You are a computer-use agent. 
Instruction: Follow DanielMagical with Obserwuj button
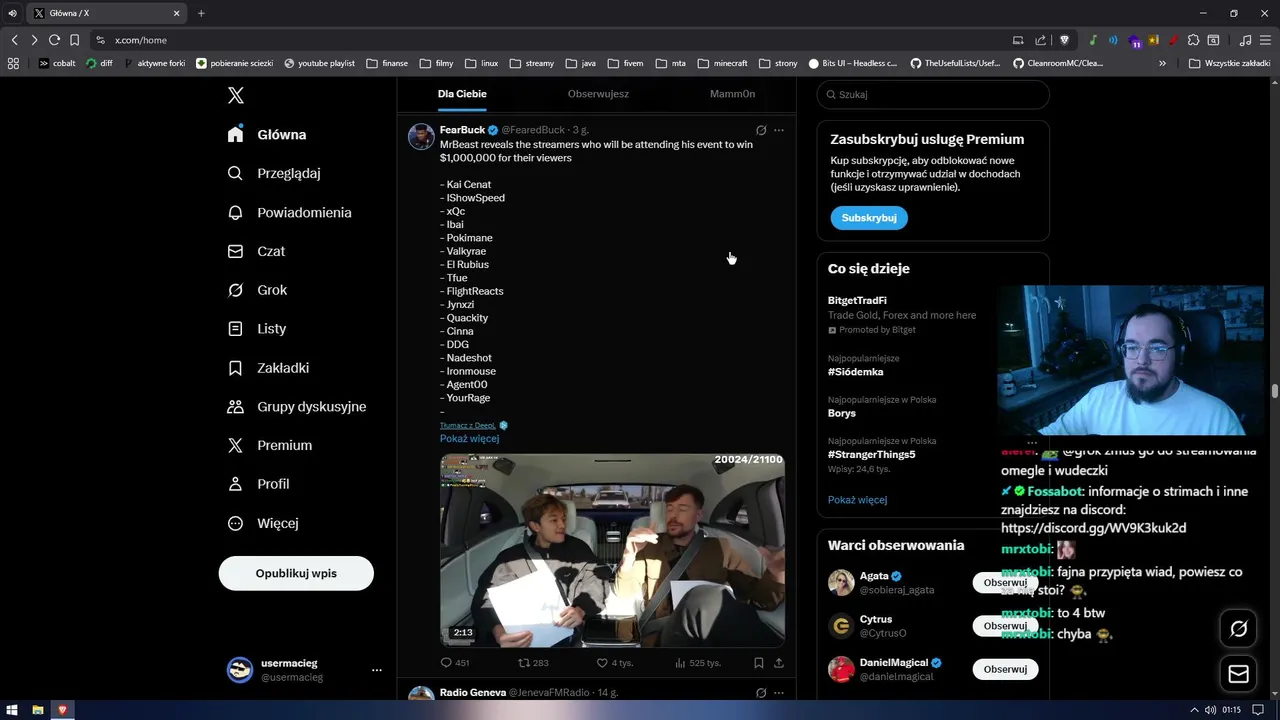pos(1005,669)
